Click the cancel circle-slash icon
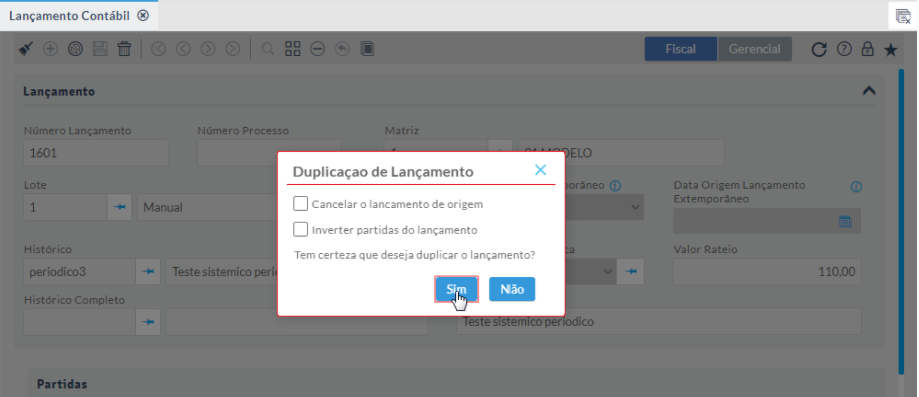 (x=75, y=49)
